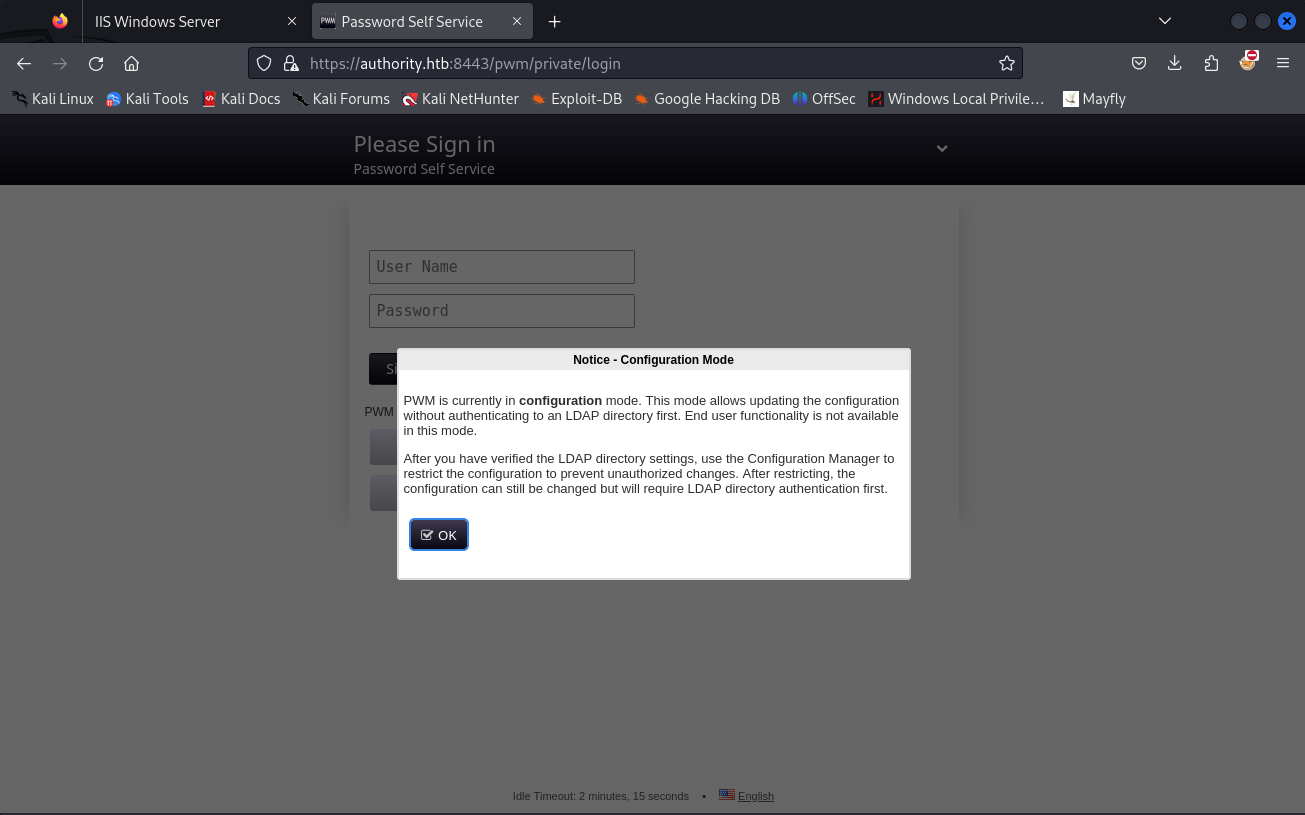Viewport: 1305px width, 815px height.
Task: Click the User Name input field
Action: tap(501, 267)
